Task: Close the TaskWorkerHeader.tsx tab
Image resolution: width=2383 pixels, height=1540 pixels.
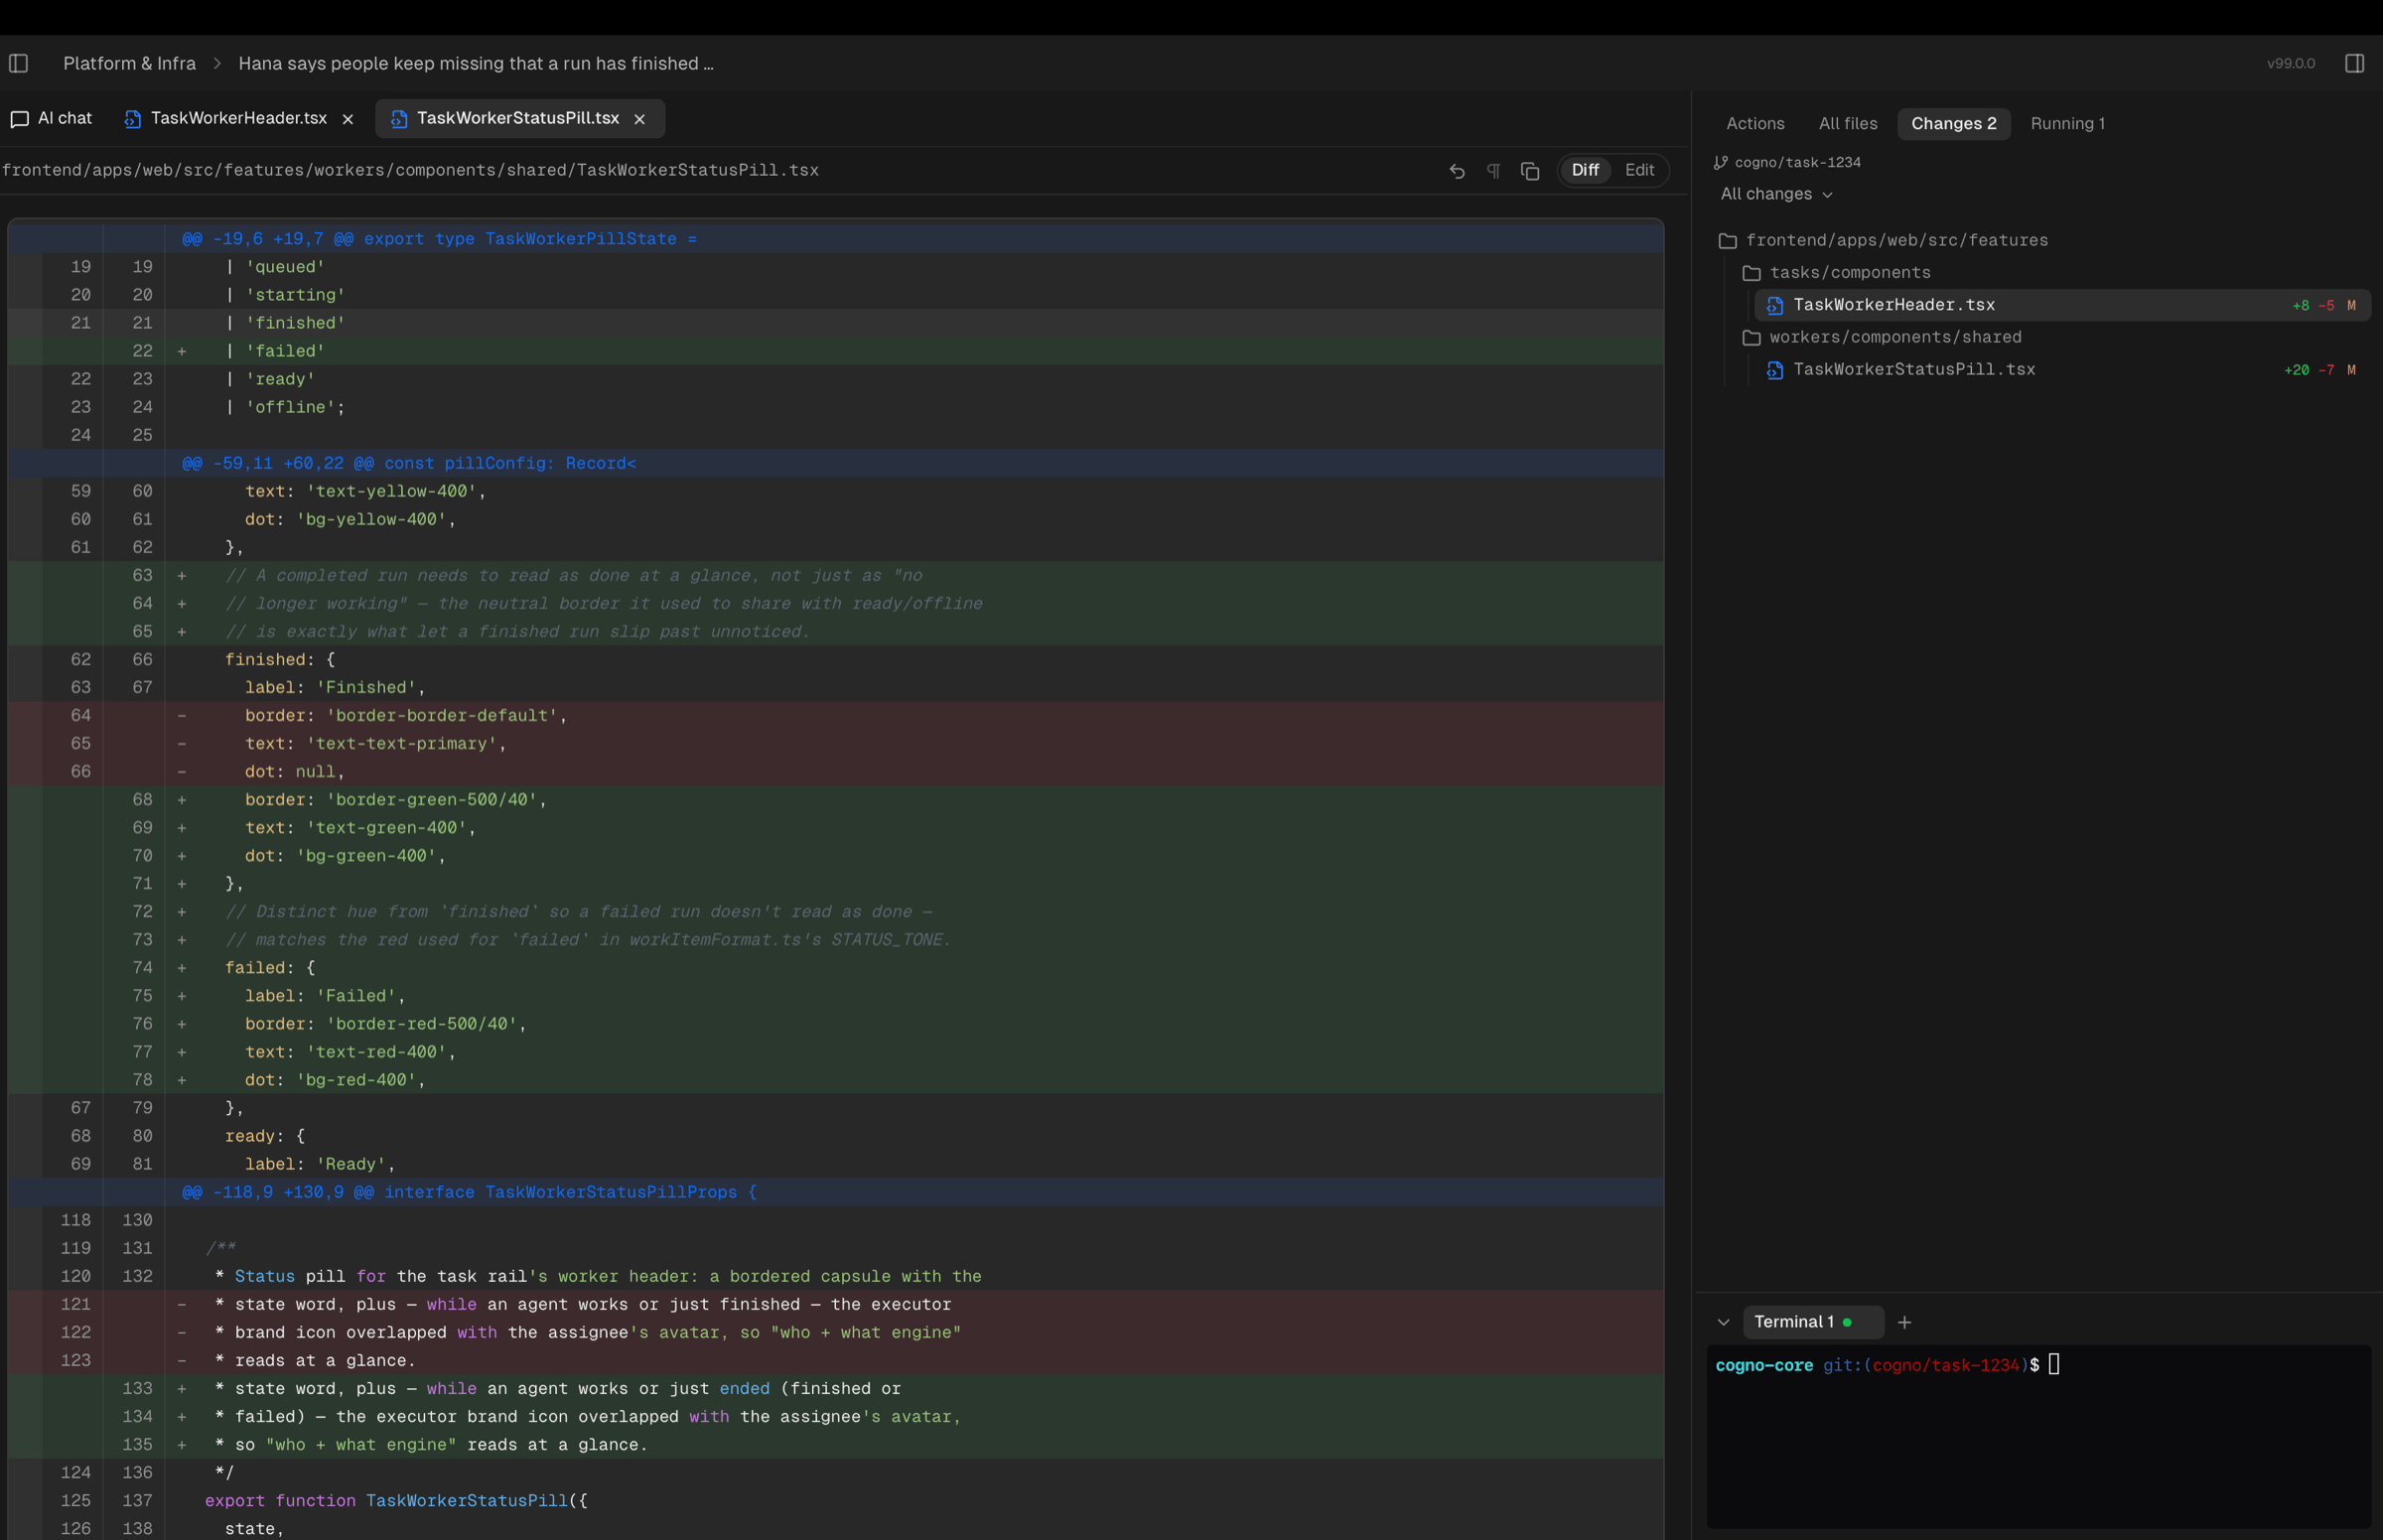Action: coord(348,119)
